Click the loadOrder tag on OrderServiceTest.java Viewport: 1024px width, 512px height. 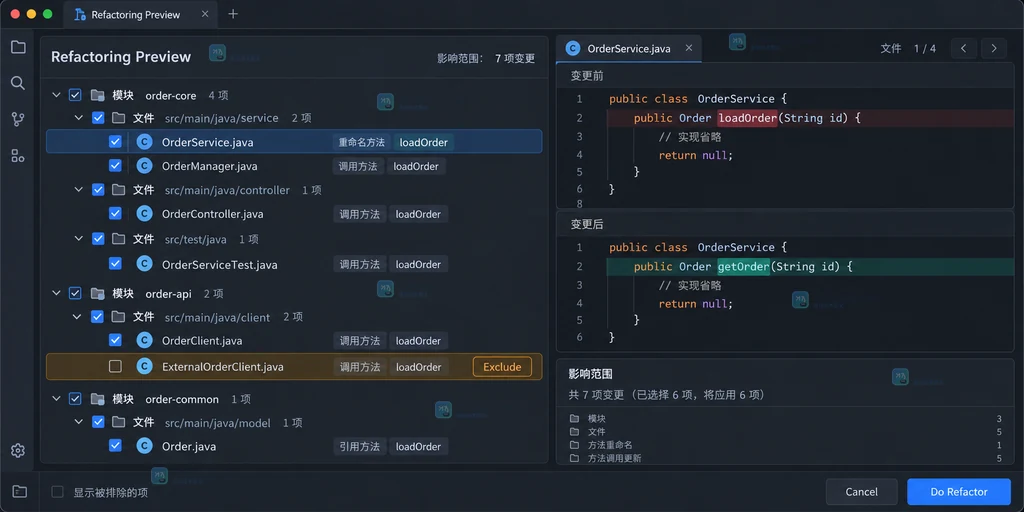point(419,264)
